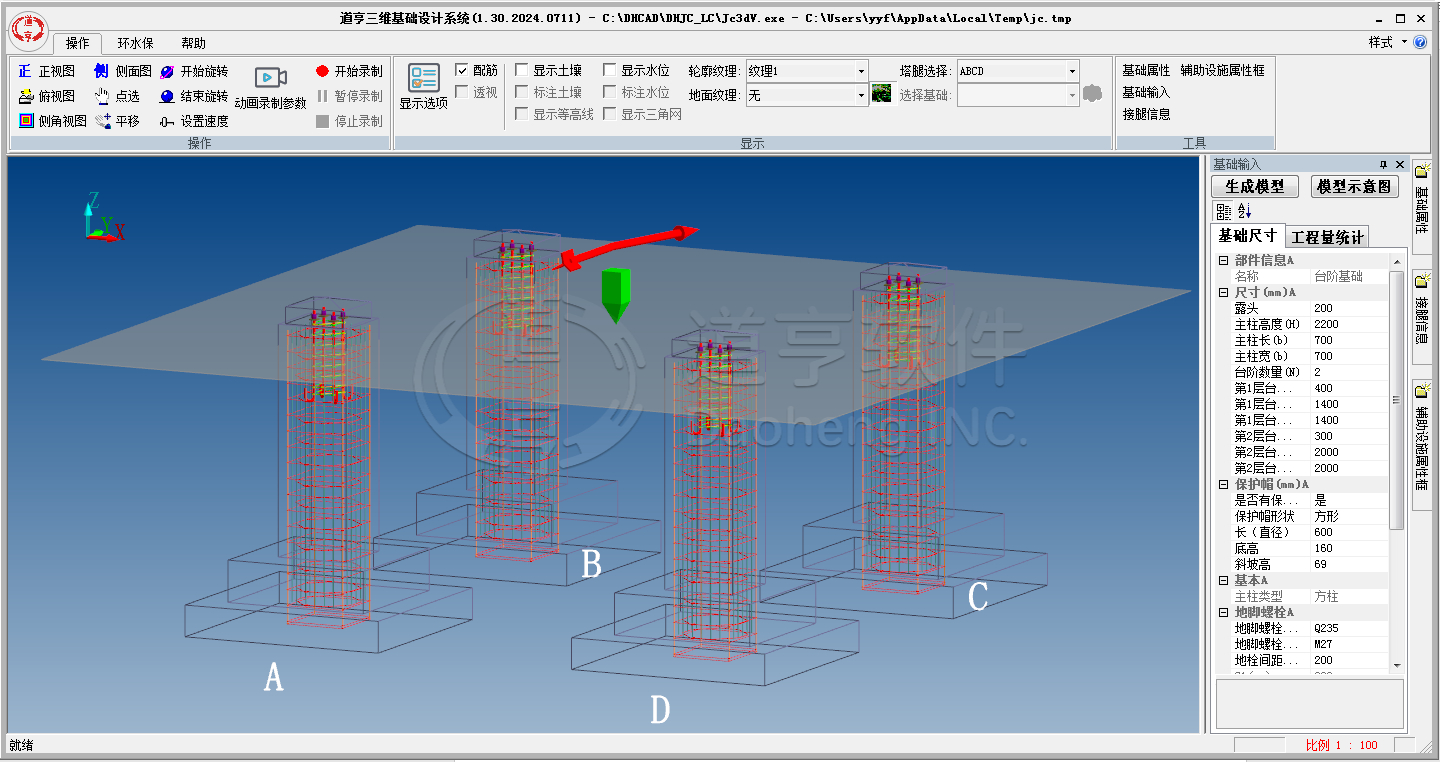Pin the 基础输入 panel with the pushpin
This screenshot has height=762, width=1440.
click(x=1383, y=164)
